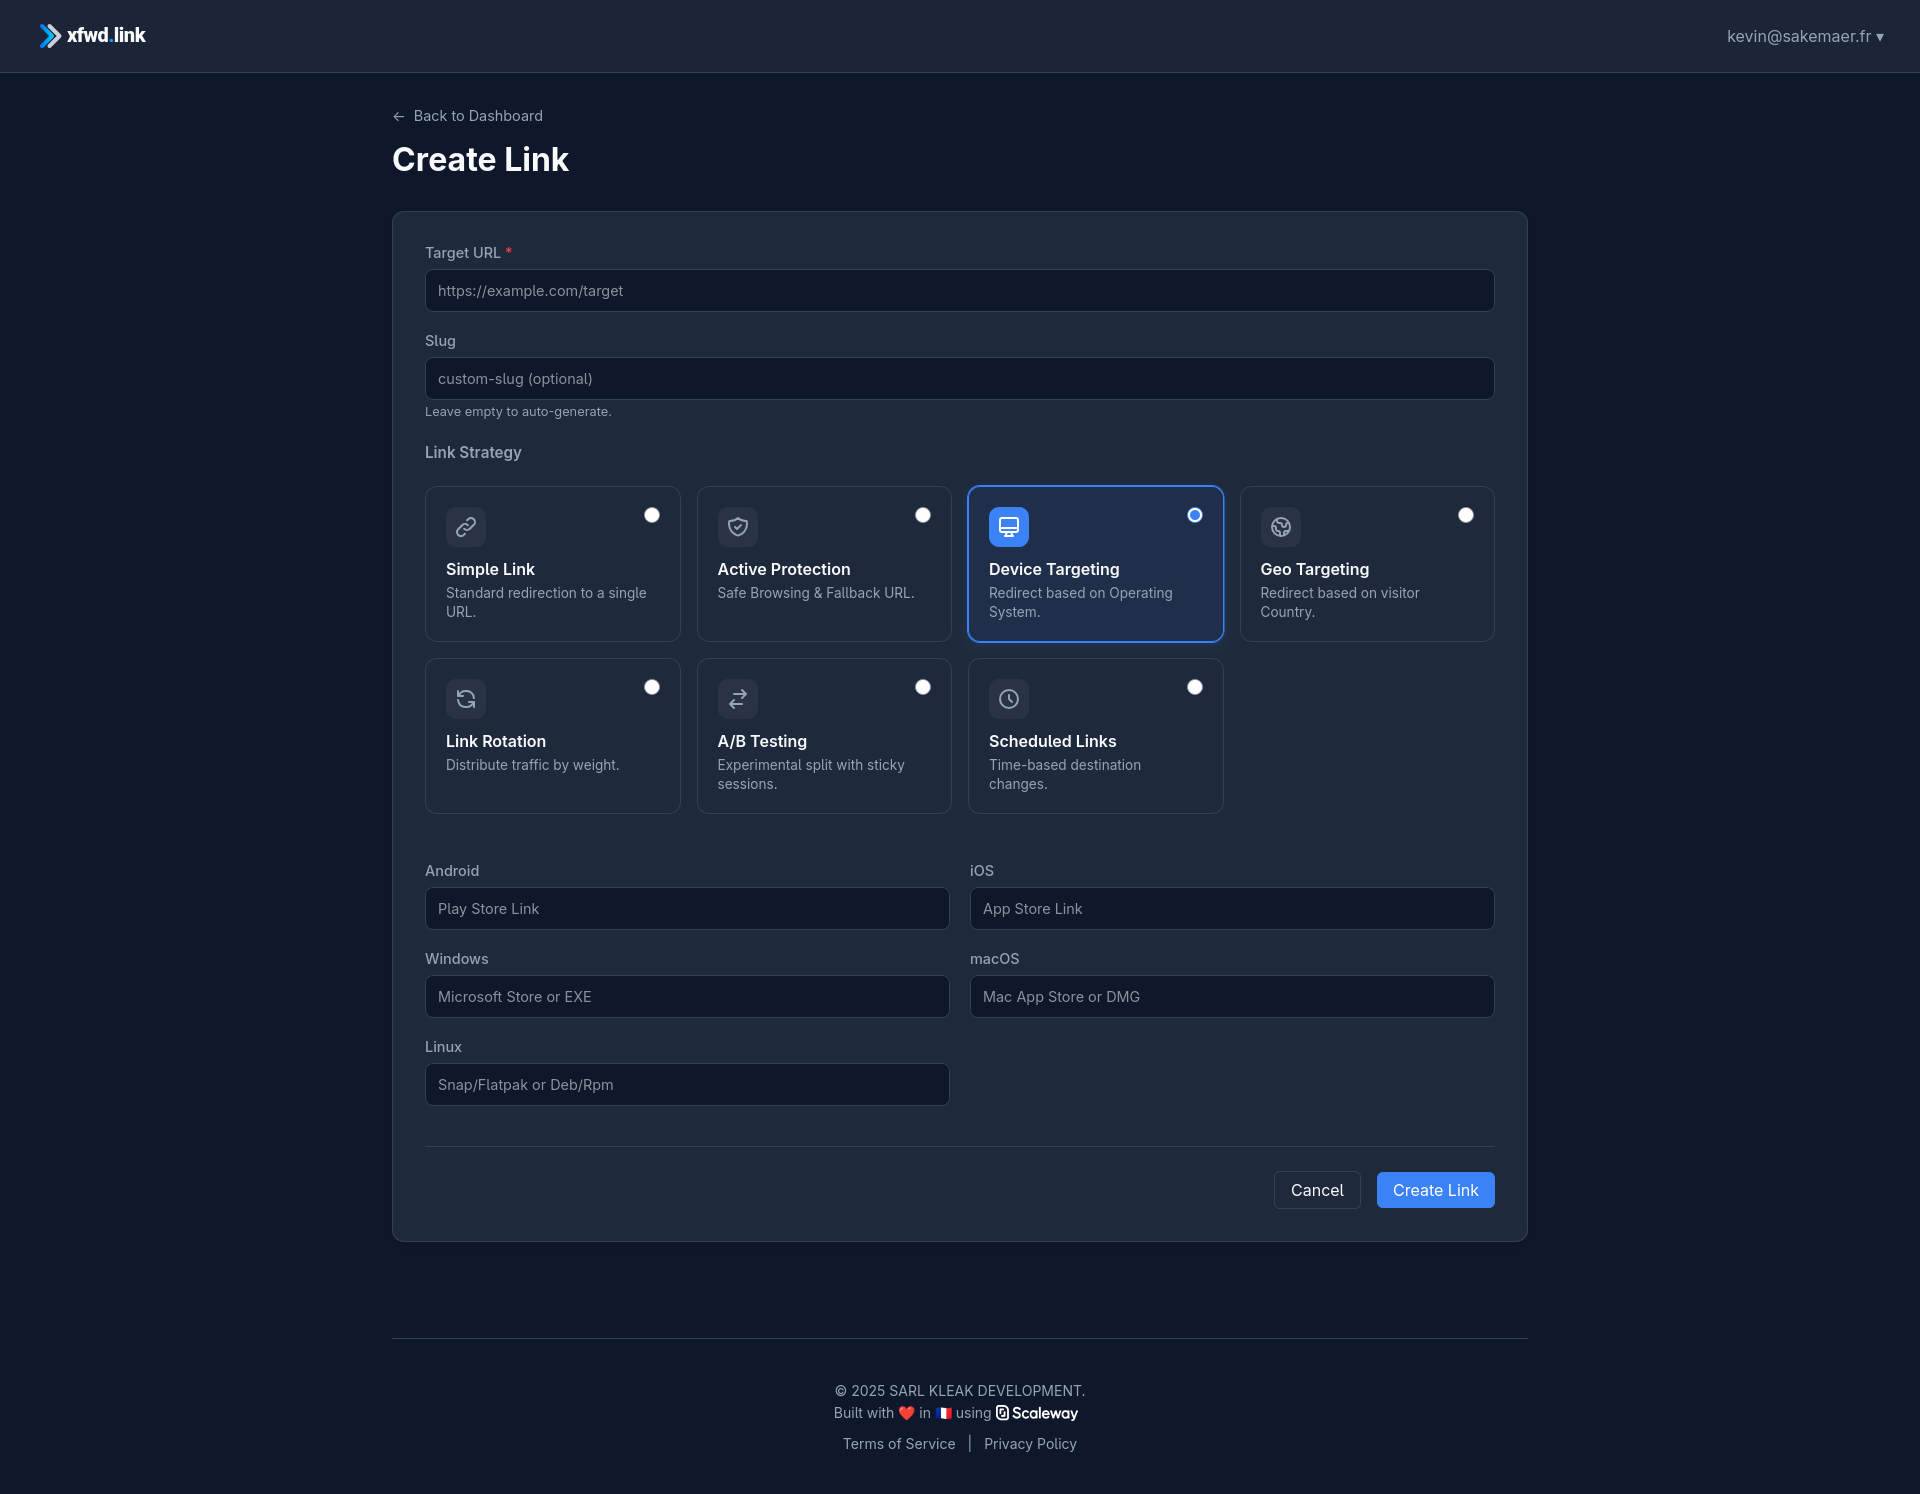
Task: Click the xfwd.link logo icon
Action: pos(50,36)
